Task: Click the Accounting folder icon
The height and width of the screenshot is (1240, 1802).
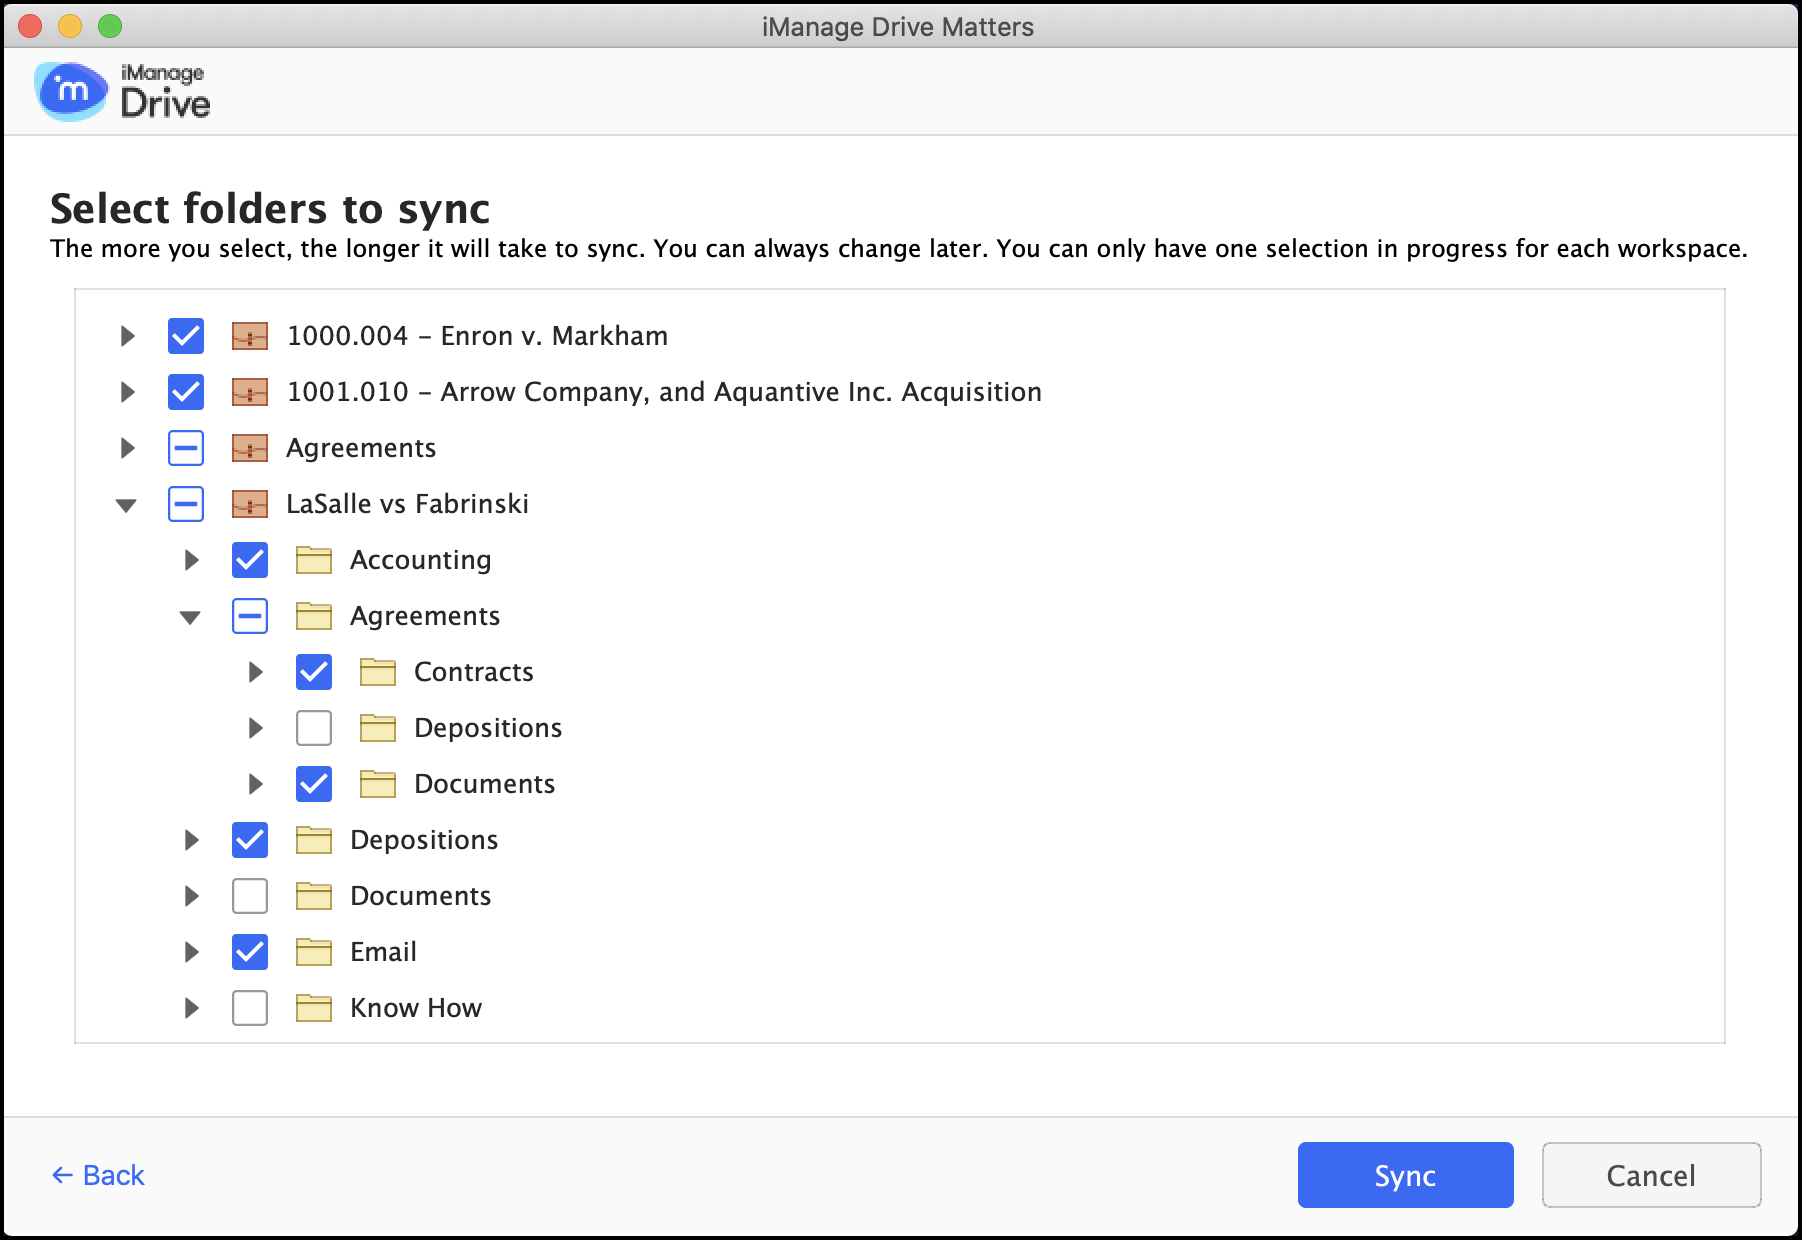Action: tap(313, 560)
